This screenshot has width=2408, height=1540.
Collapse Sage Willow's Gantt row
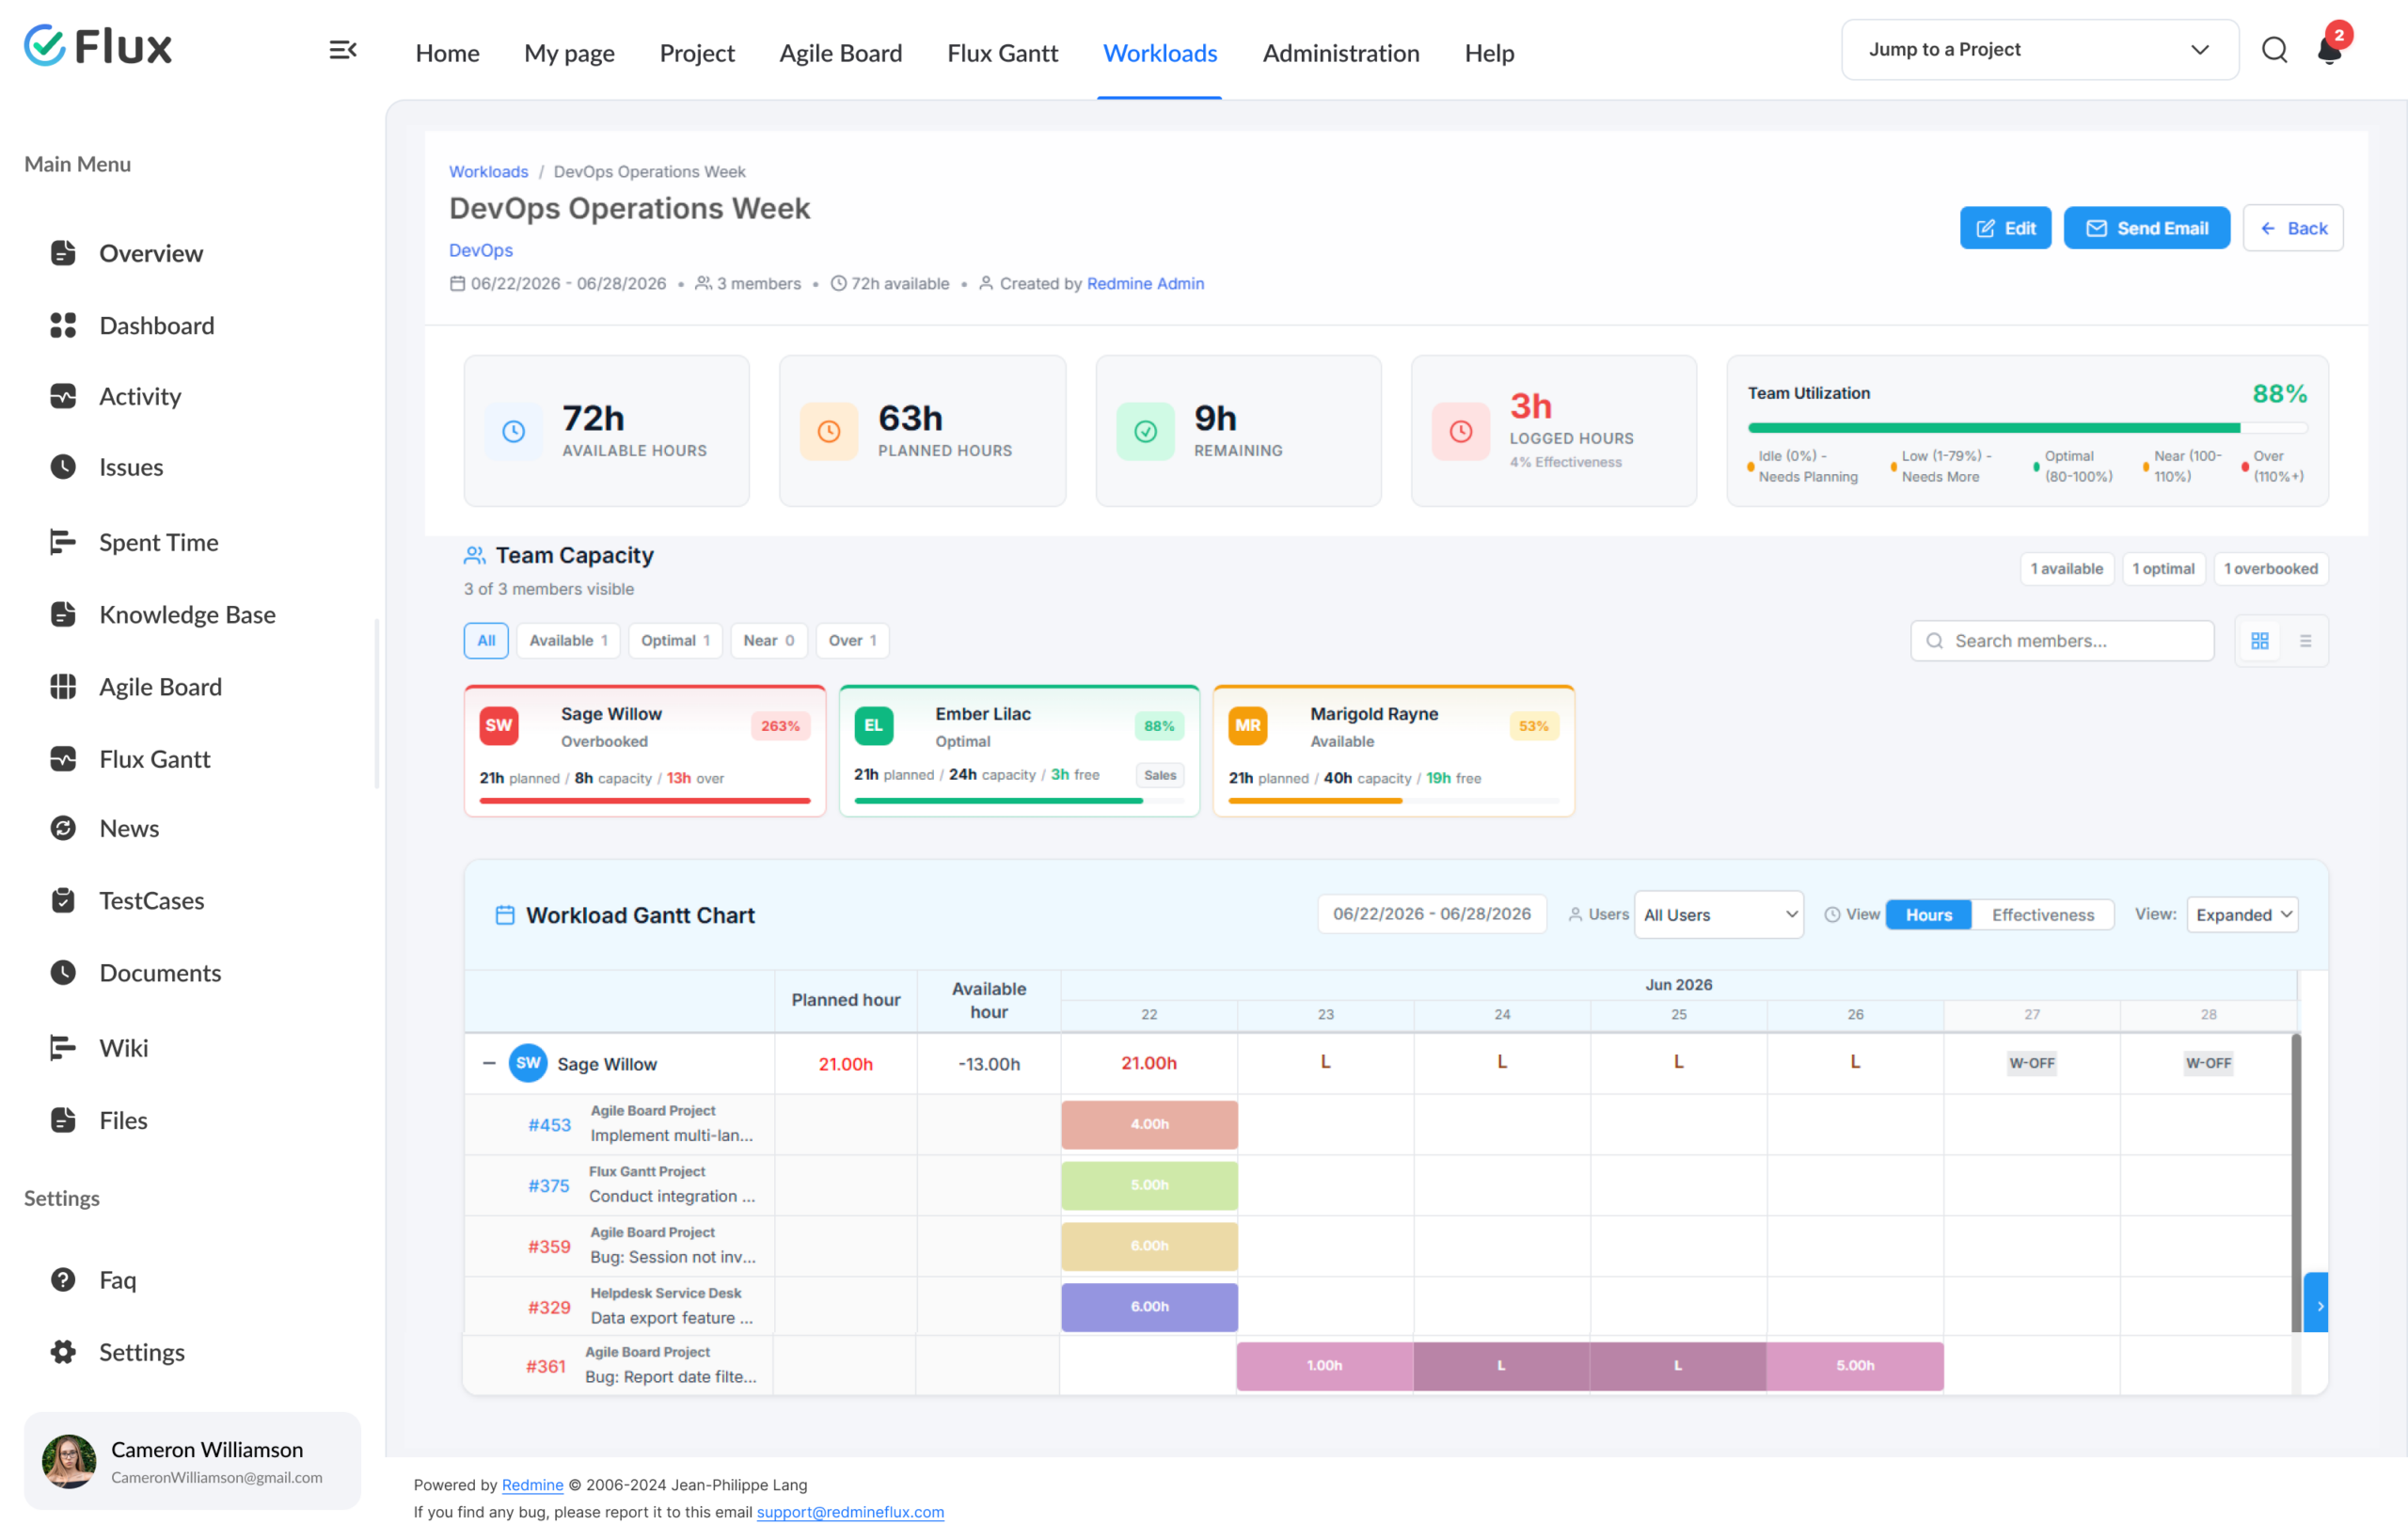[488, 1063]
